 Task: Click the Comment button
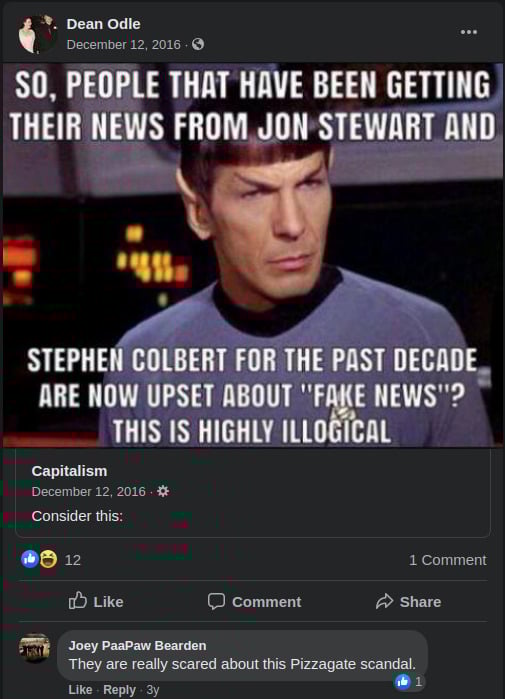coord(254,601)
